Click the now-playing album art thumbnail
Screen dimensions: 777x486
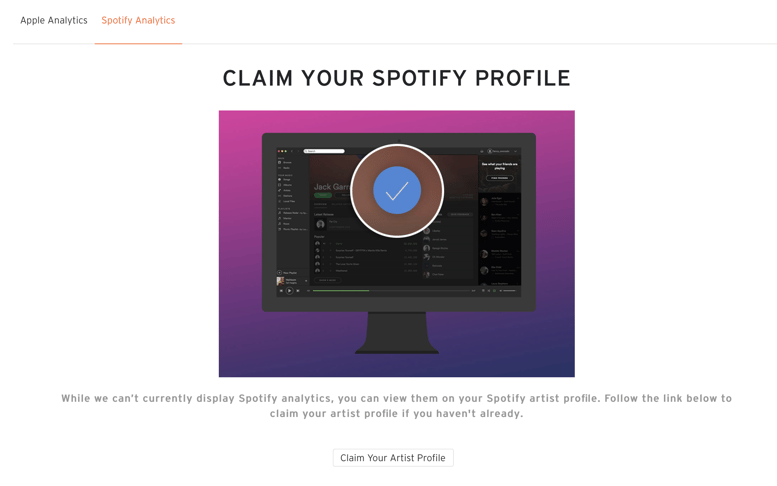(x=280, y=281)
